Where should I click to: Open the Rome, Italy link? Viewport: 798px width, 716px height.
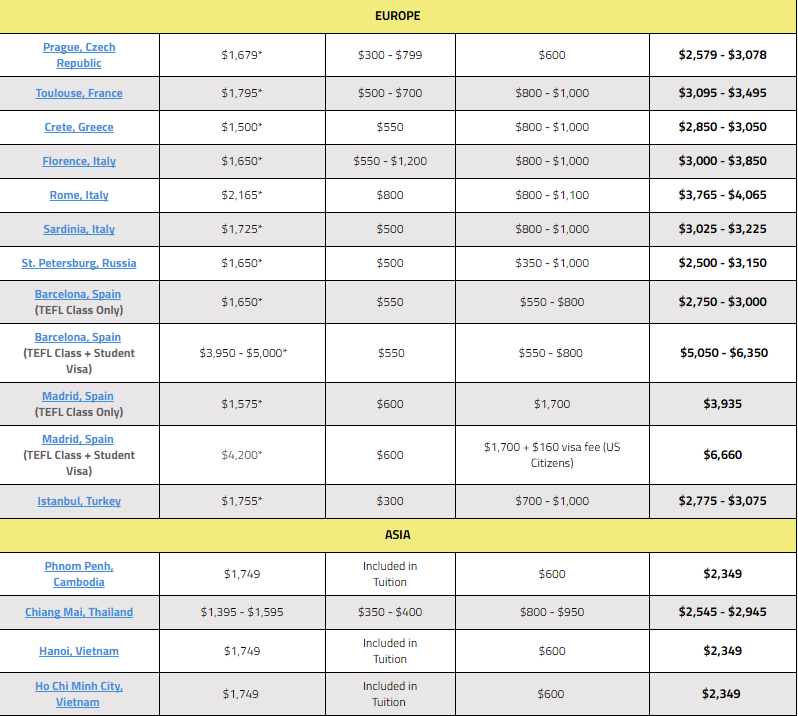point(79,195)
